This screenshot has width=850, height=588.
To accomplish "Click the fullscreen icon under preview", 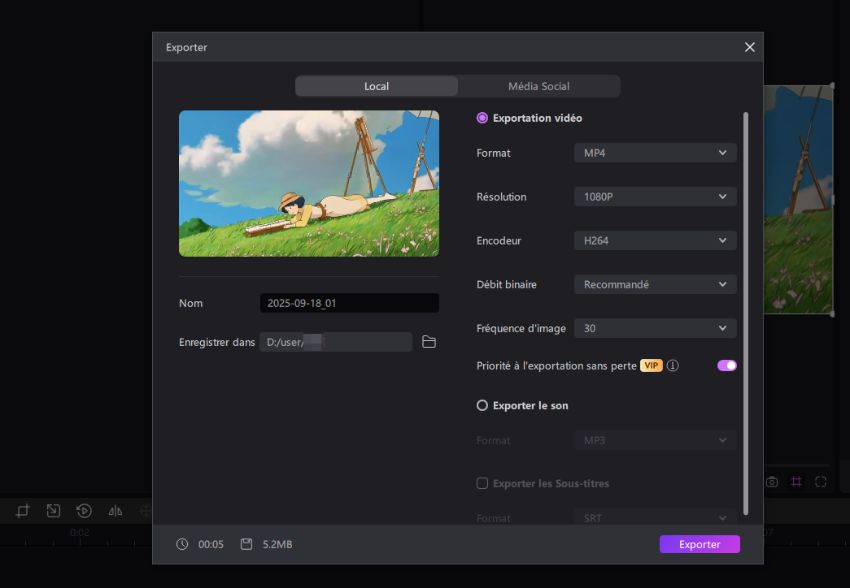I will click(x=821, y=482).
